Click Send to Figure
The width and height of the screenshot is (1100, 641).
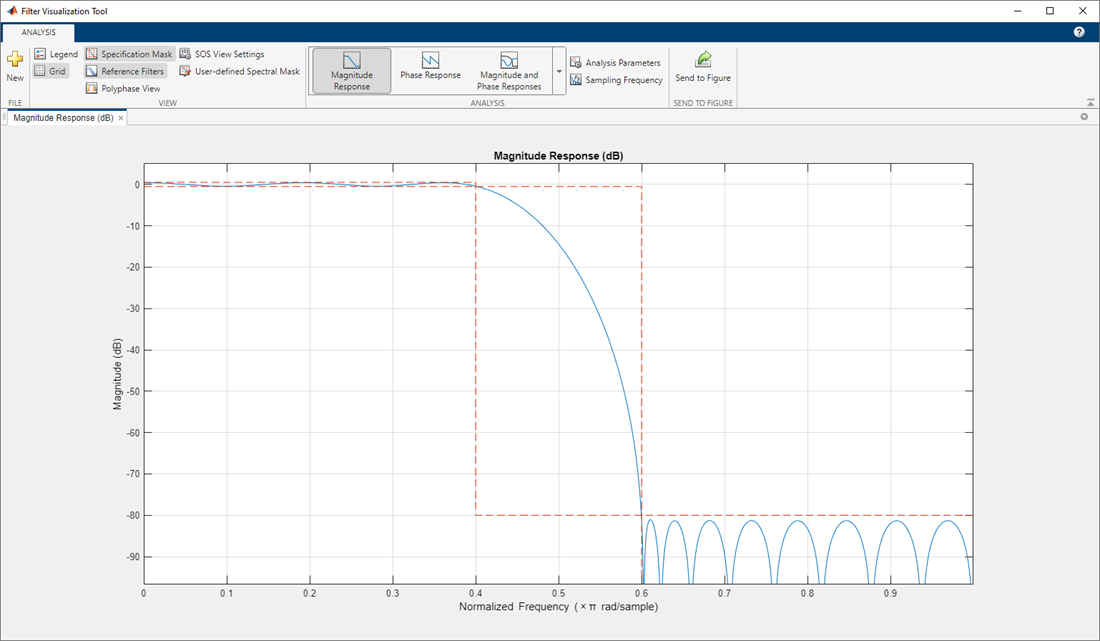[x=703, y=67]
